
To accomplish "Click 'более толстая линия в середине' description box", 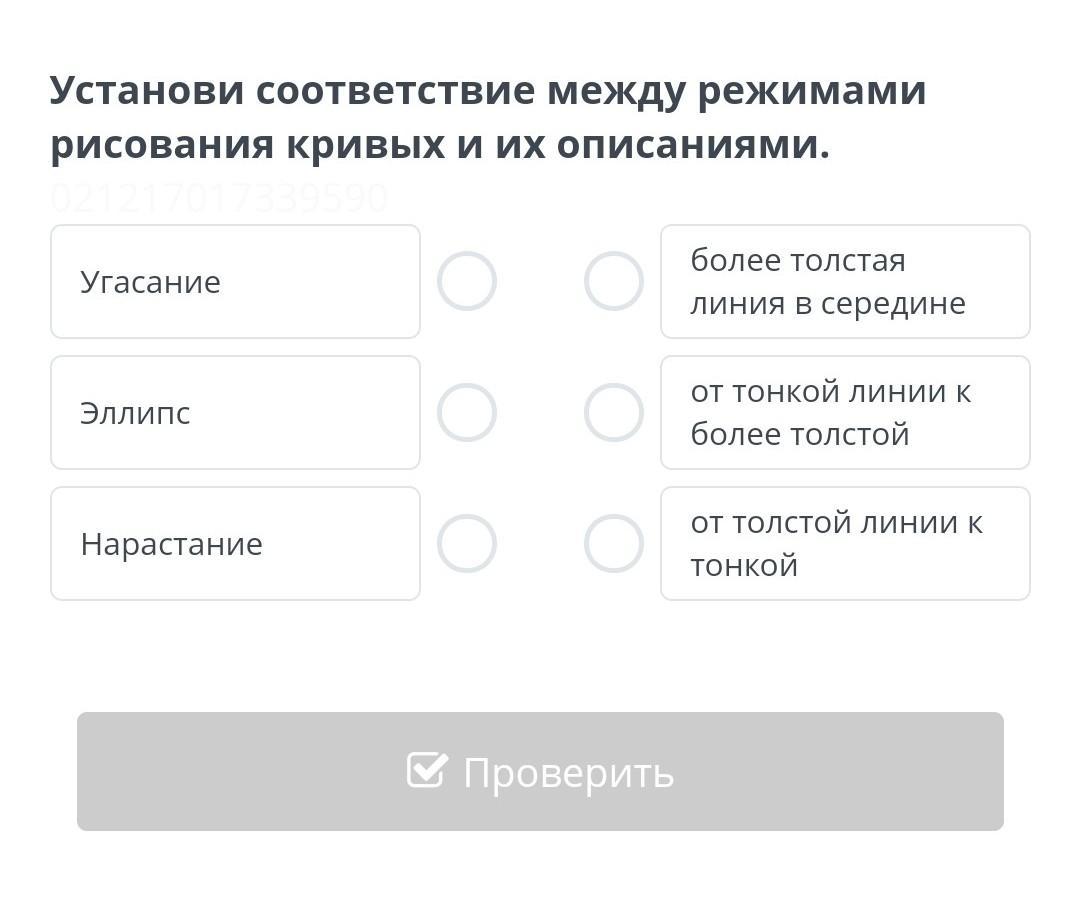I will click(x=845, y=281).
